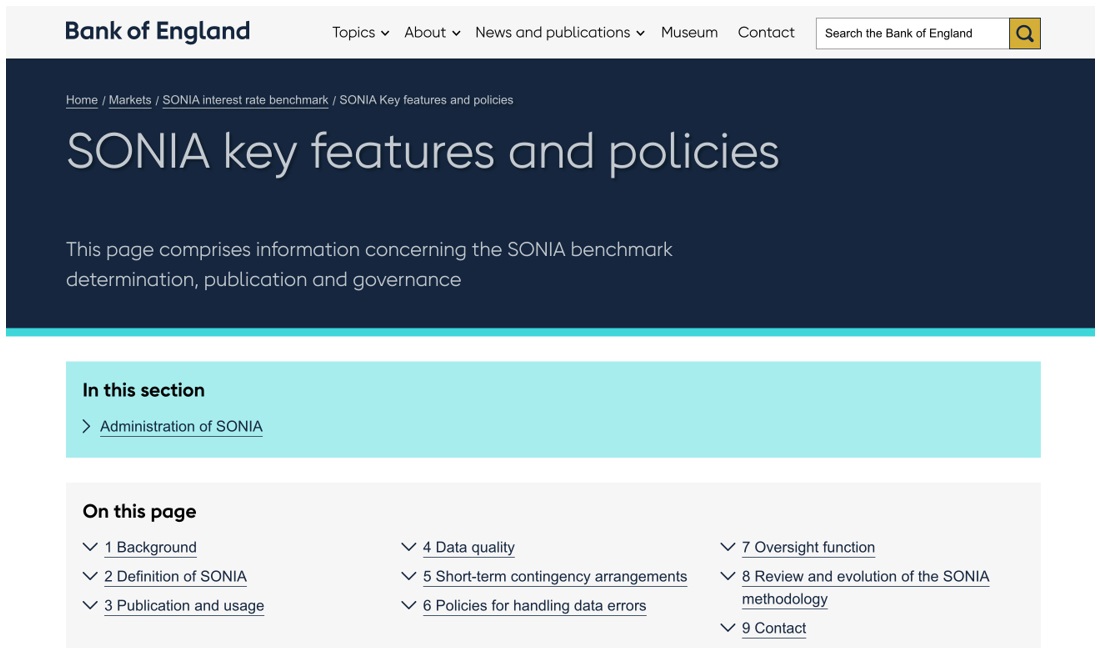Expand the Topics navigation menu
This screenshot has height=648, width=1100.
(x=361, y=33)
